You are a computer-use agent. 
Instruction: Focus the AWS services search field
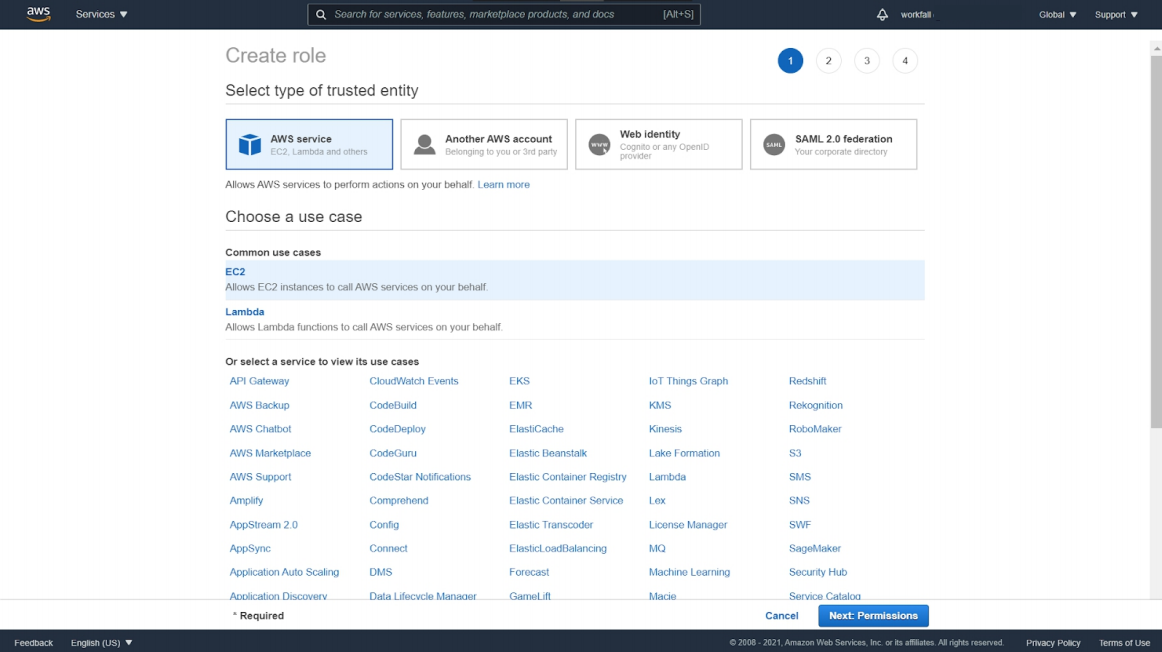(x=504, y=14)
